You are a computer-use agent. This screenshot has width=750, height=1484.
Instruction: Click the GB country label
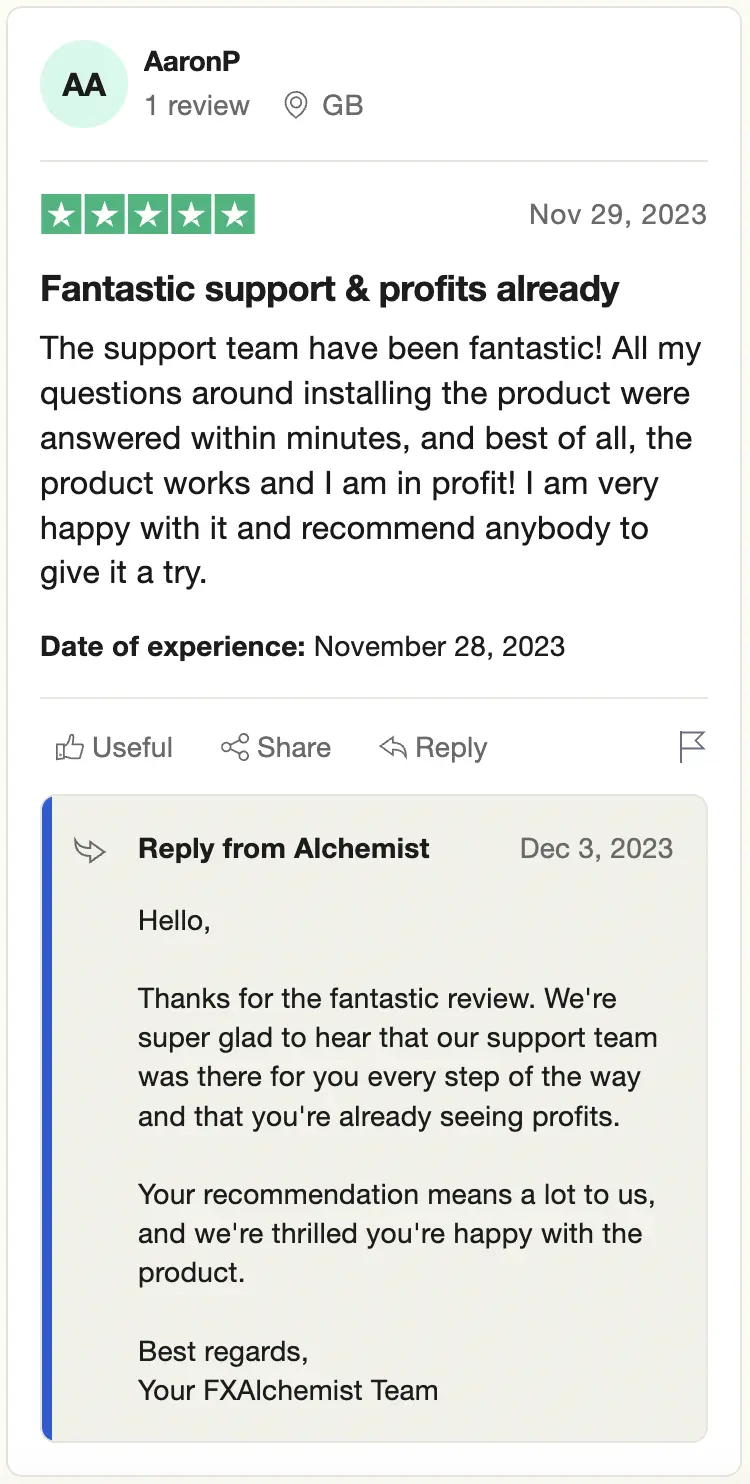342,105
